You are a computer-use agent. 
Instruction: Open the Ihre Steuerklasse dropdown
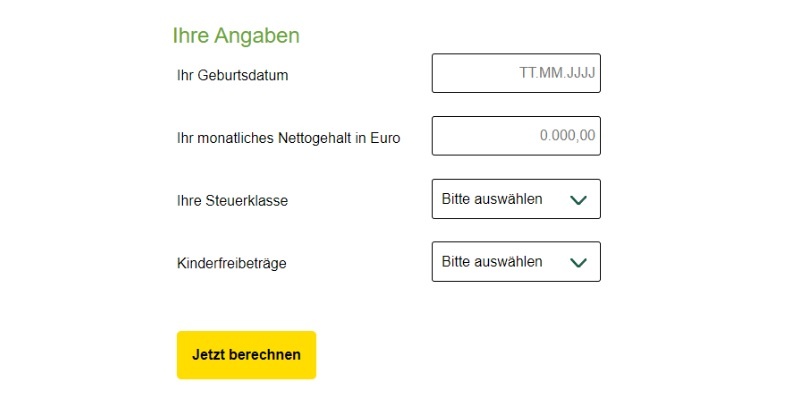point(516,199)
